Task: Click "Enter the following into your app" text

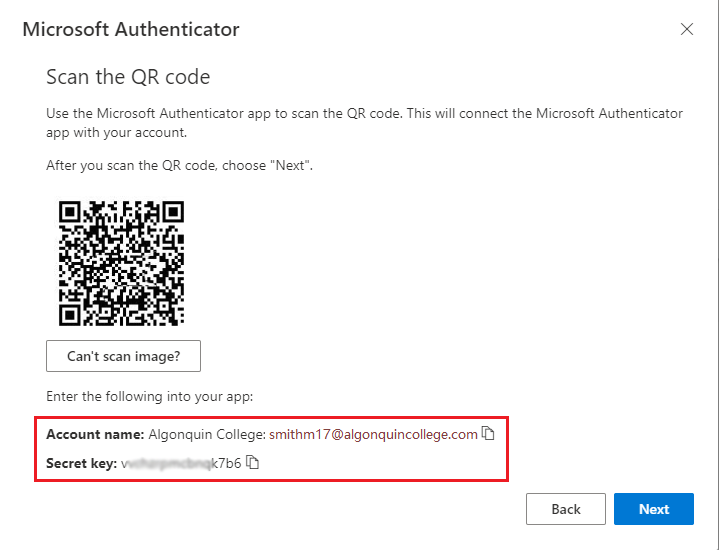Action: [x=149, y=396]
